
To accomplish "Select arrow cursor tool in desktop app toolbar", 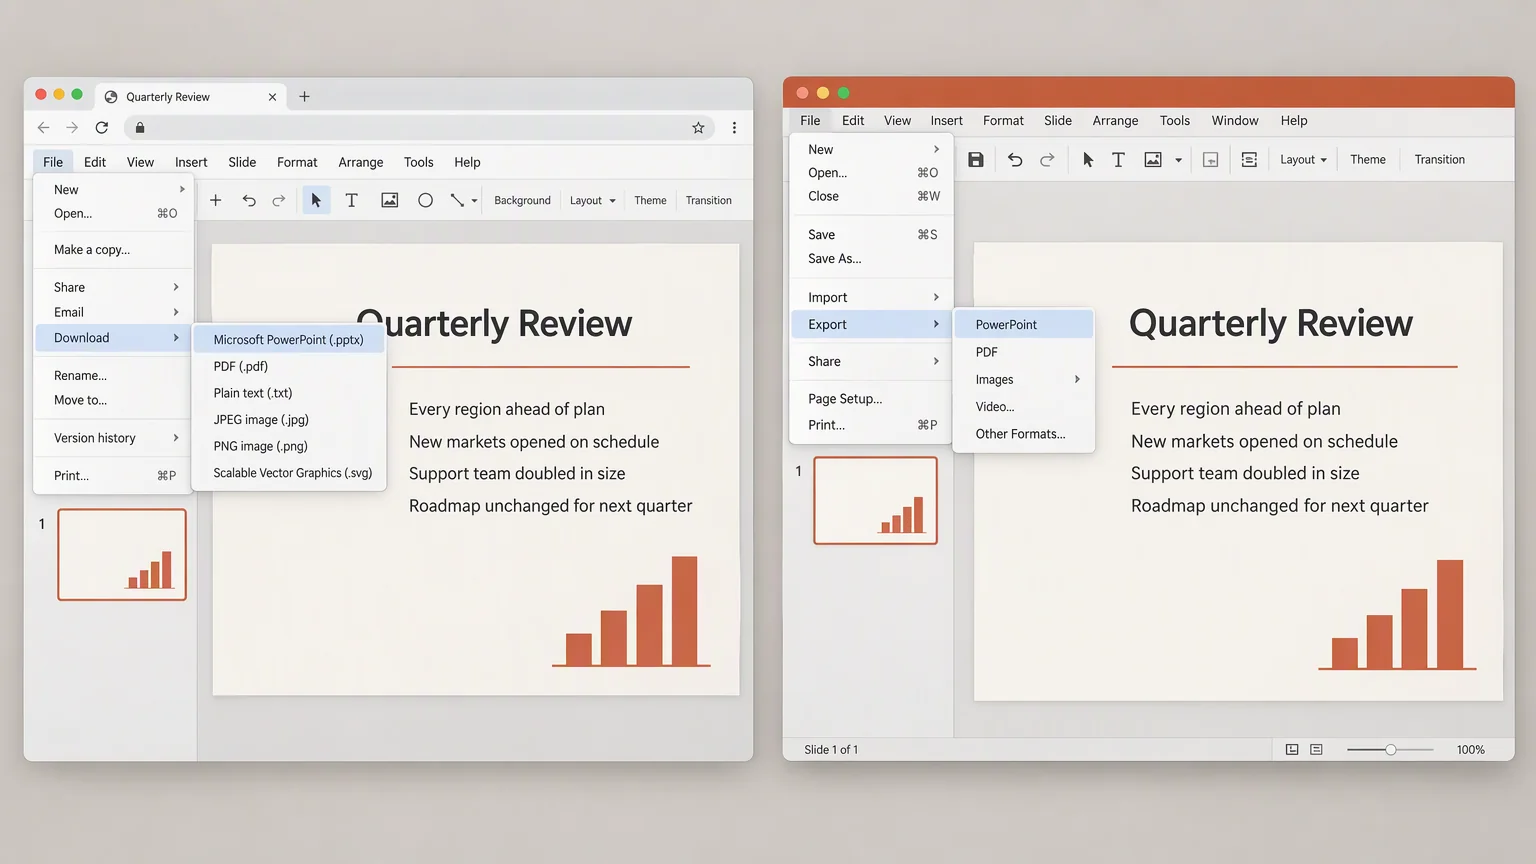I will click(x=1088, y=159).
